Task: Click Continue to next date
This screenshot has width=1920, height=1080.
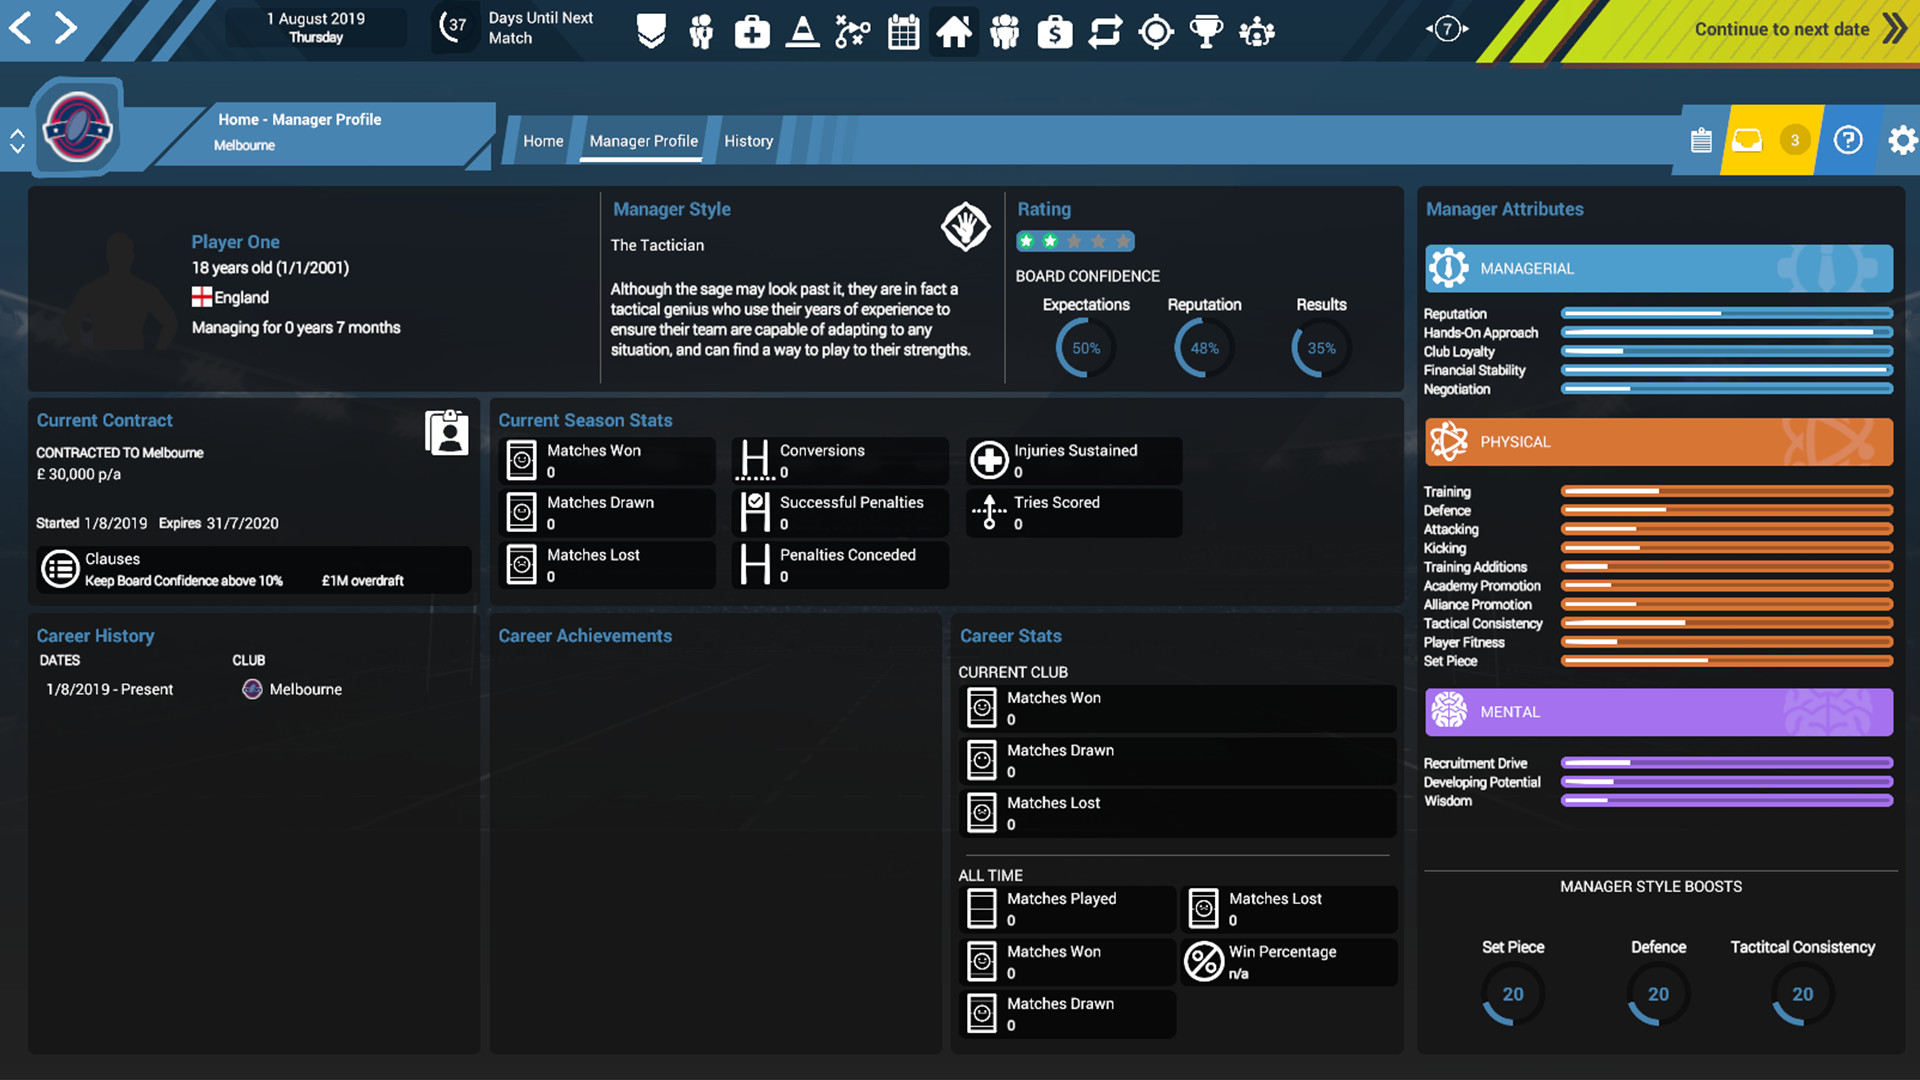Action: point(1781,29)
